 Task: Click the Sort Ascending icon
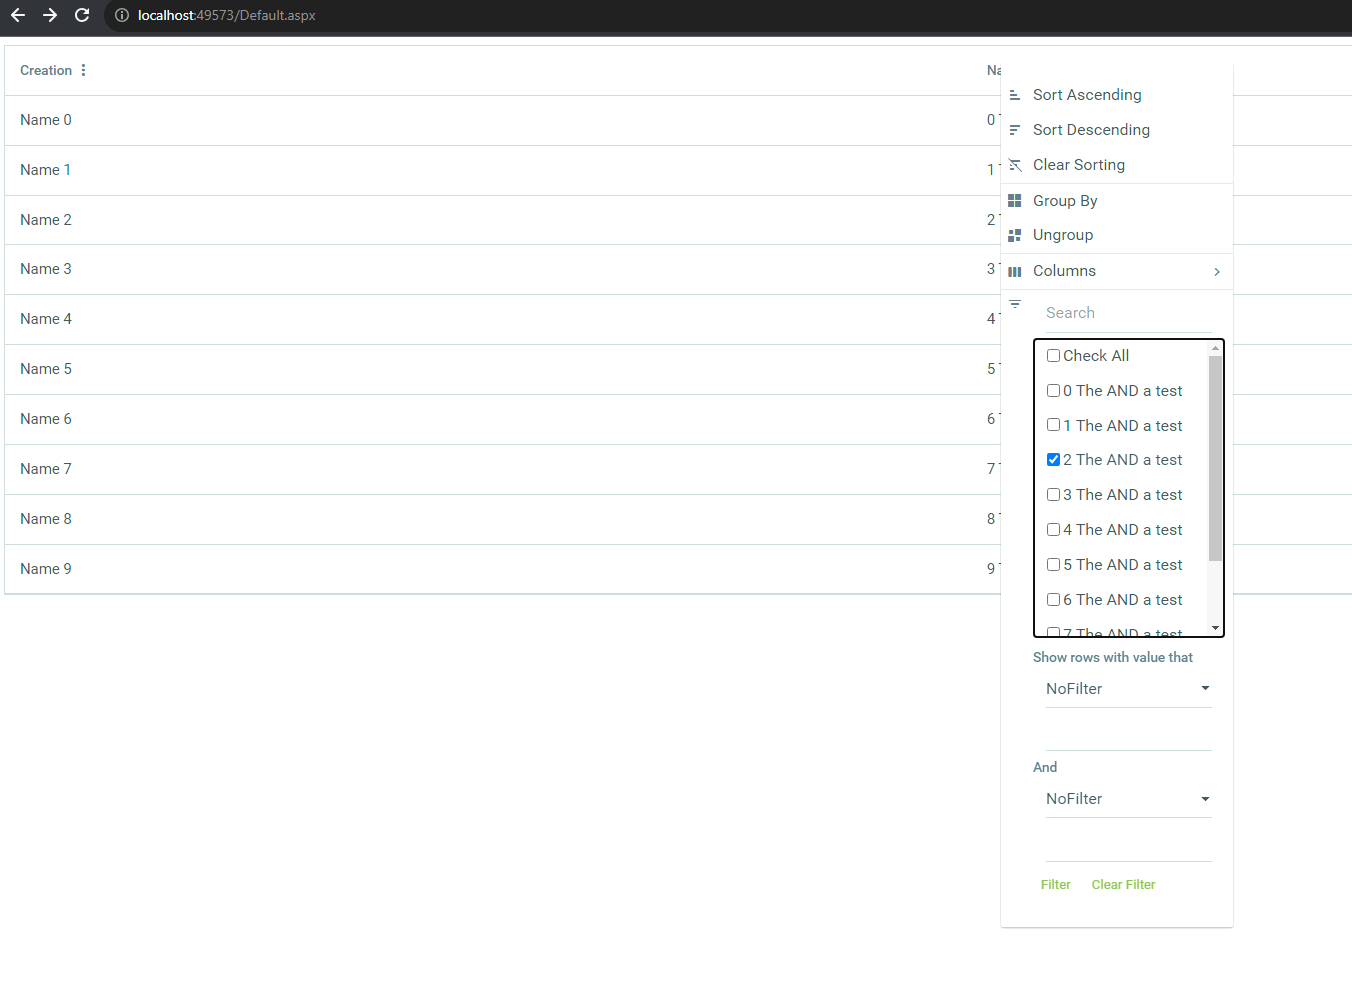pos(1015,95)
